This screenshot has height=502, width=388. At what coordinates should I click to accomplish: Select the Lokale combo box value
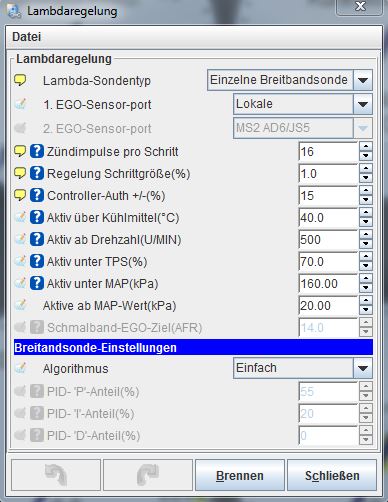click(x=303, y=104)
